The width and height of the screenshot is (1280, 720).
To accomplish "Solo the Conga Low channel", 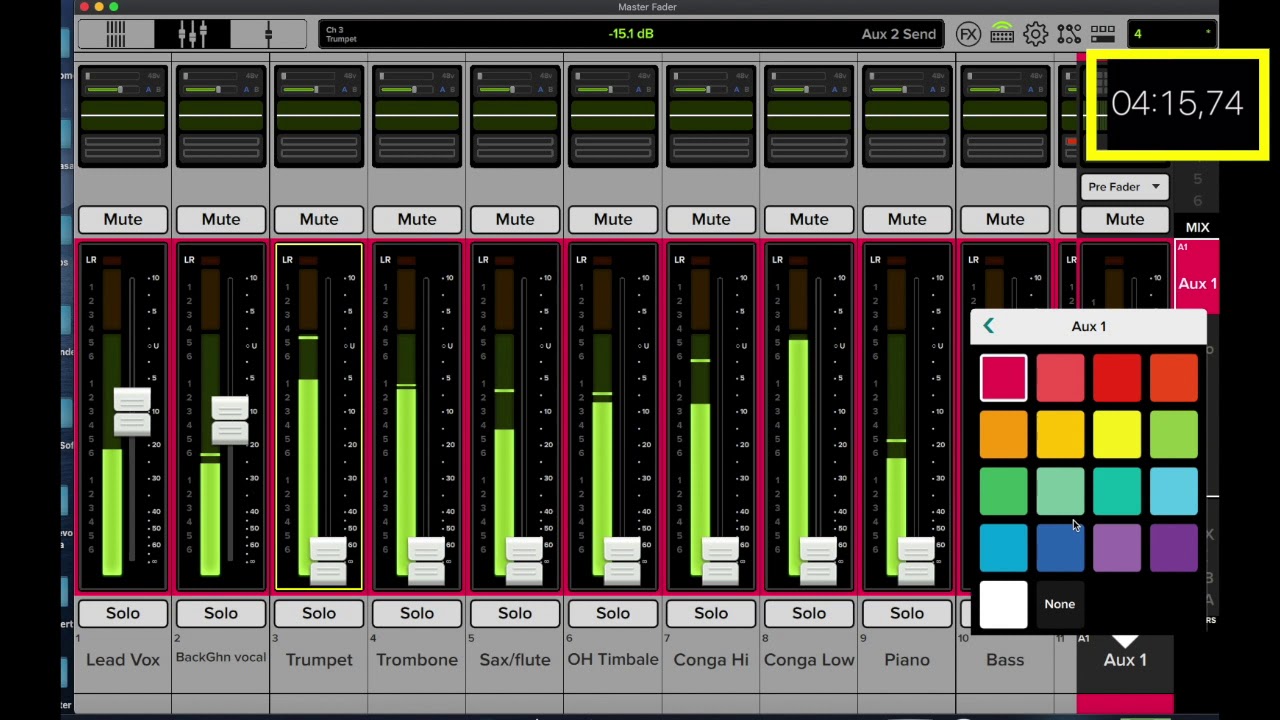I will click(809, 613).
